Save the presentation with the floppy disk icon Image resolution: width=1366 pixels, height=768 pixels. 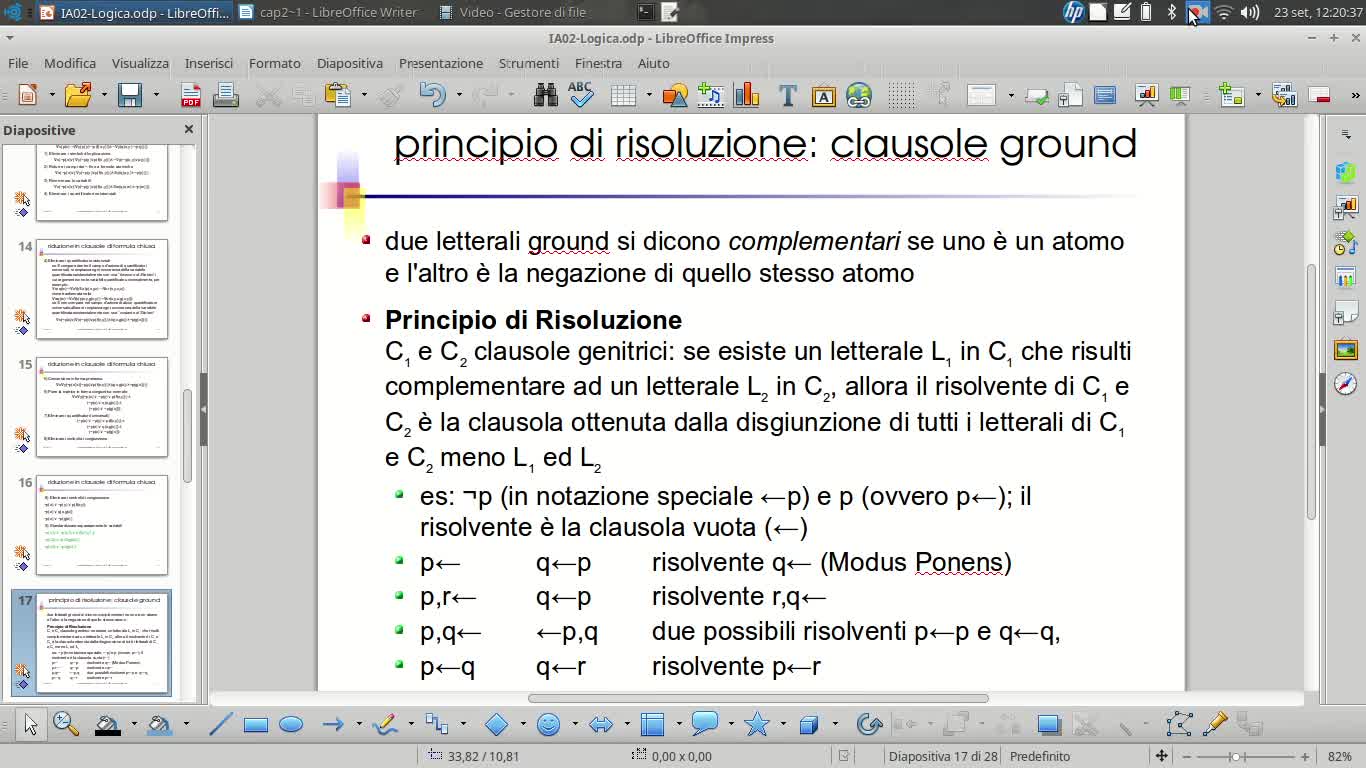(x=130, y=95)
